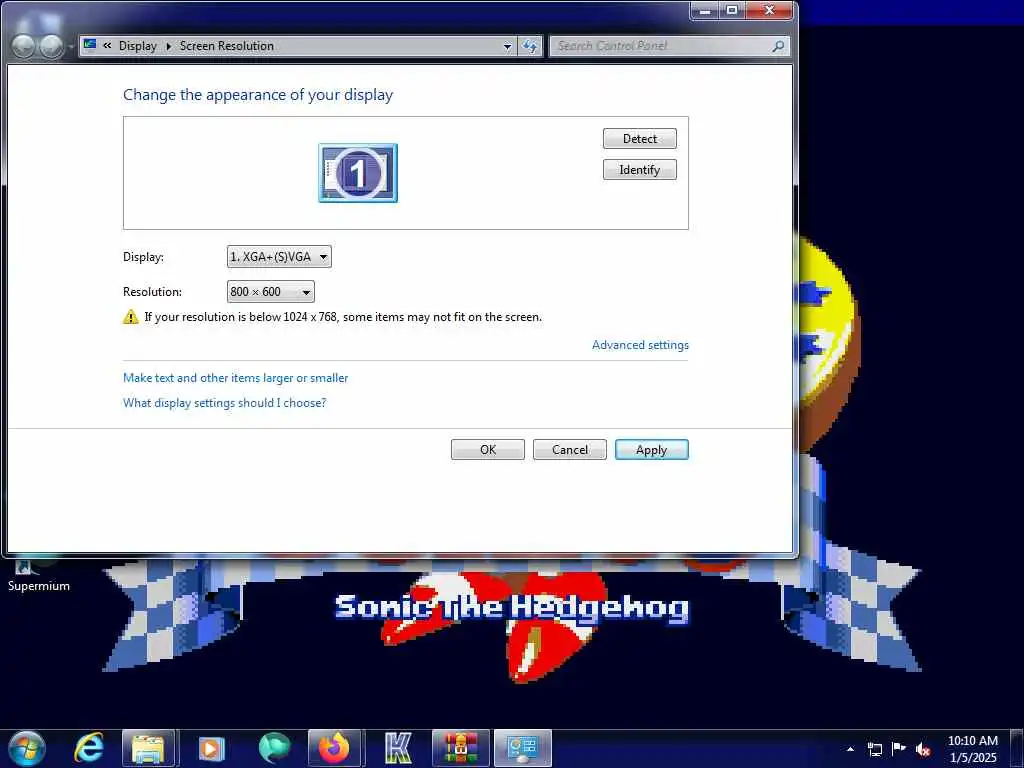Minimize the Screen Resolution window

705,10
